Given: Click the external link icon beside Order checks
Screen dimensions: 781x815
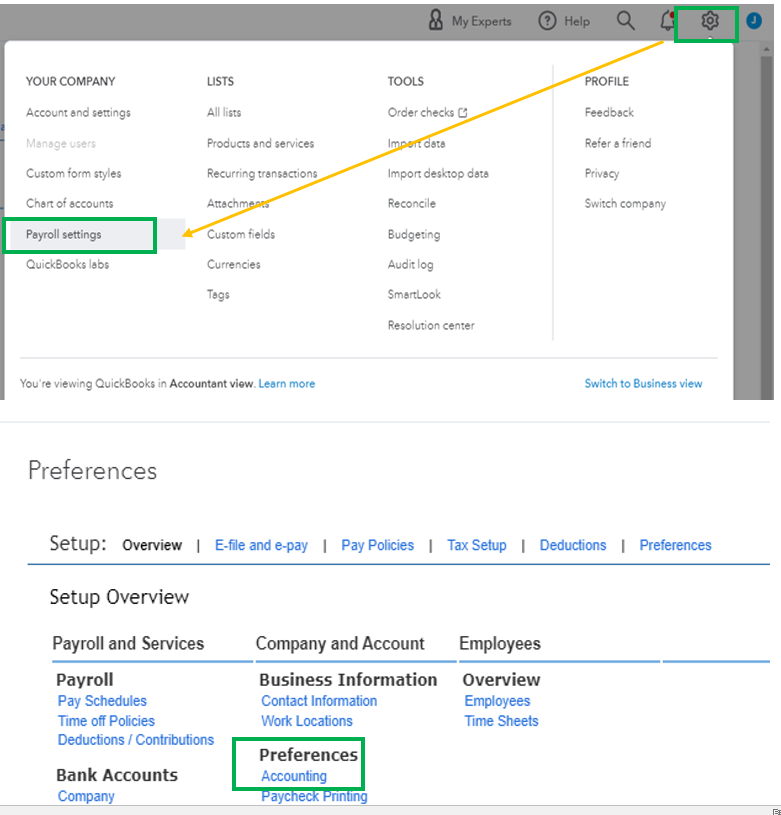Looking at the screenshot, I should click(463, 113).
